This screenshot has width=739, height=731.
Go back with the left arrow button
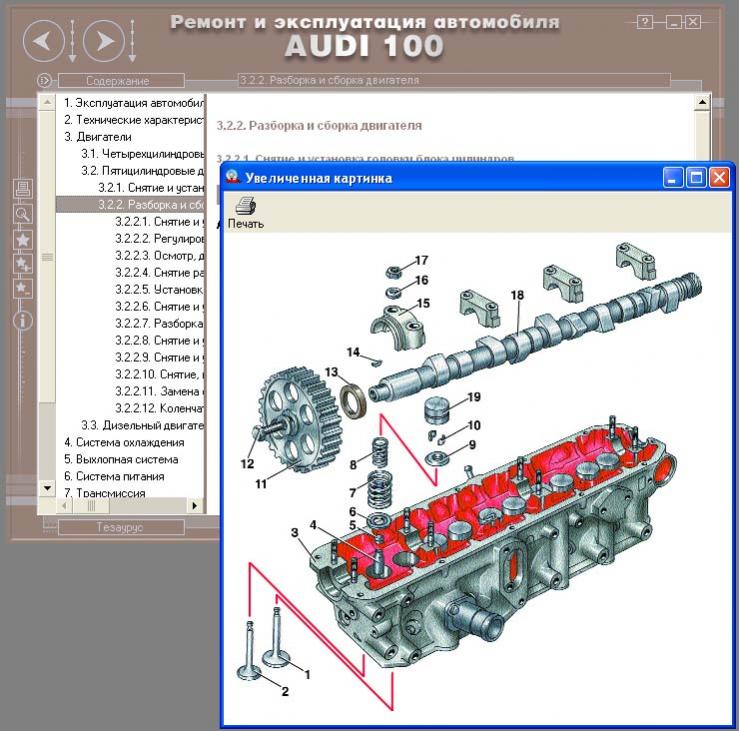43,41
